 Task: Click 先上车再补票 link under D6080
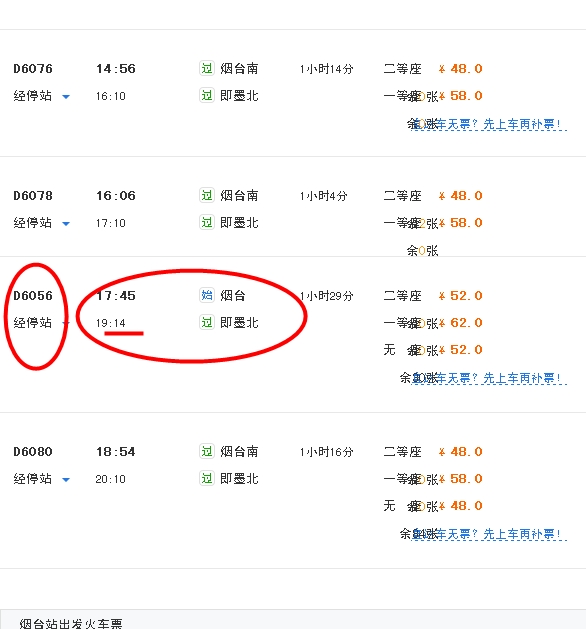point(522,534)
